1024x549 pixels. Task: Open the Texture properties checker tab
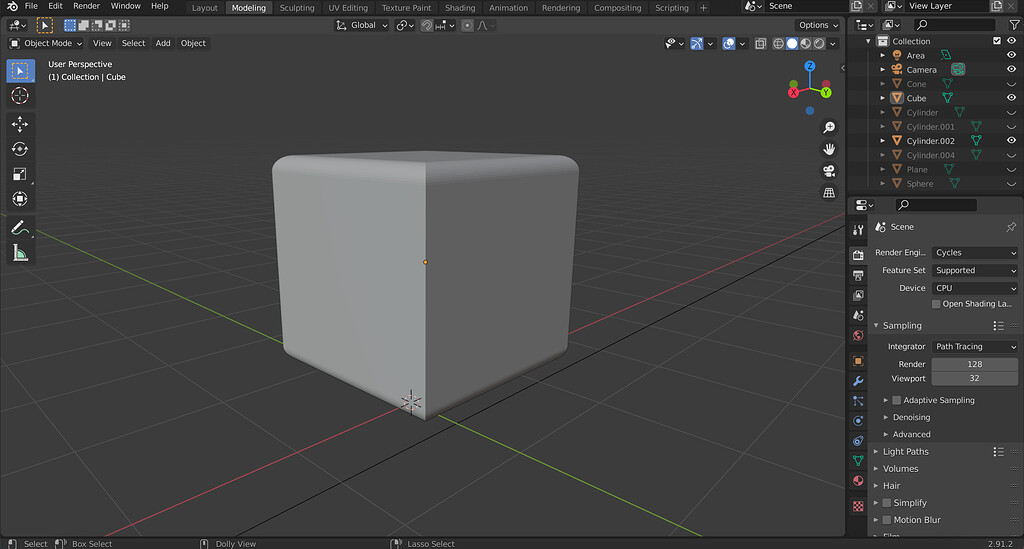pyautogui.click(x=858, y=506)
